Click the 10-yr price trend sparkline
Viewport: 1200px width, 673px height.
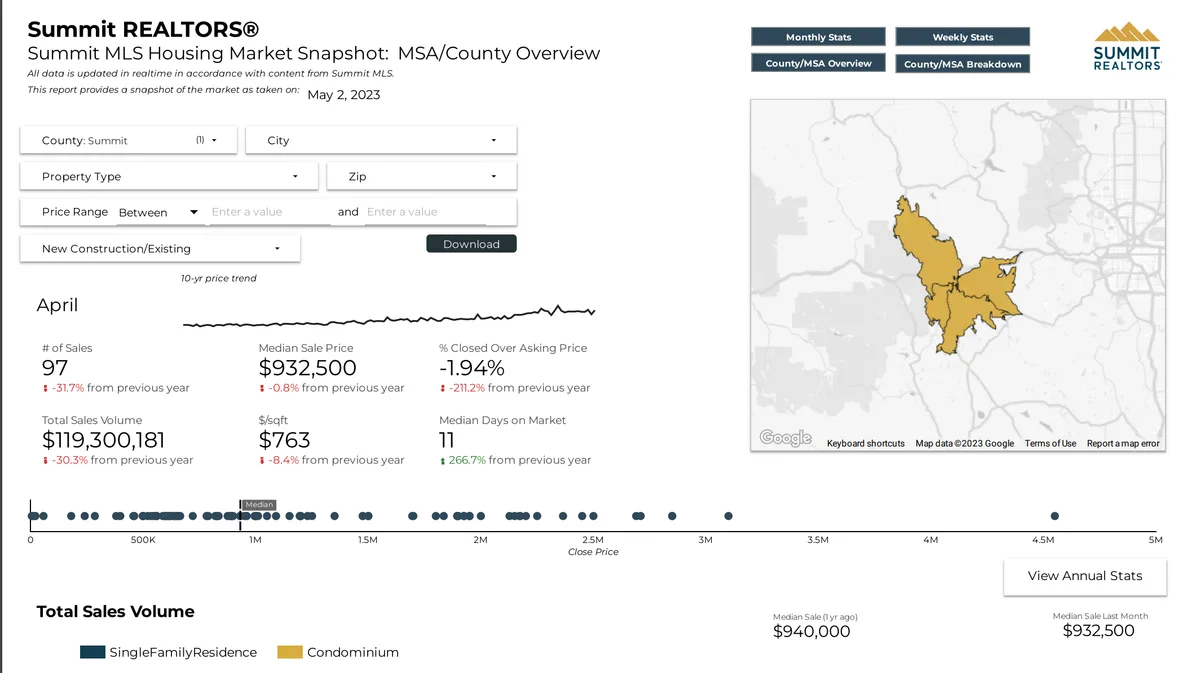(389, 317)
